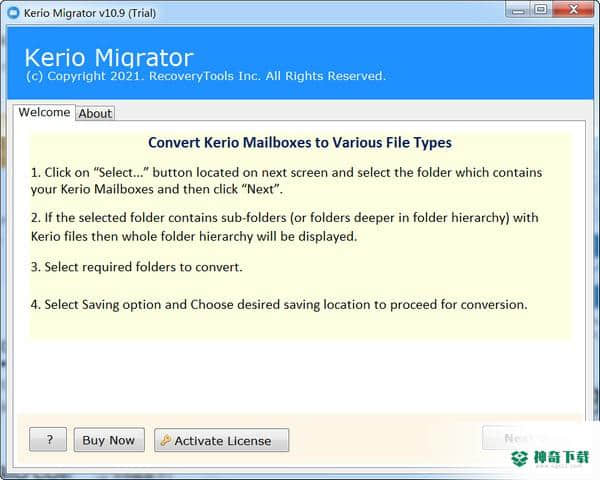
Task: Click the "Kerio Migrator" banner title
Action: pos(109,58)
